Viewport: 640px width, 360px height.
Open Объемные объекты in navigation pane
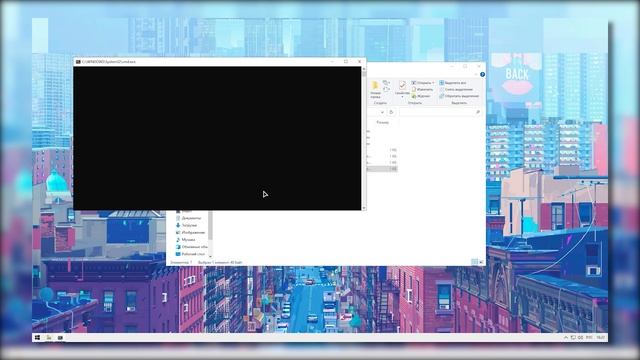point(191,247)
